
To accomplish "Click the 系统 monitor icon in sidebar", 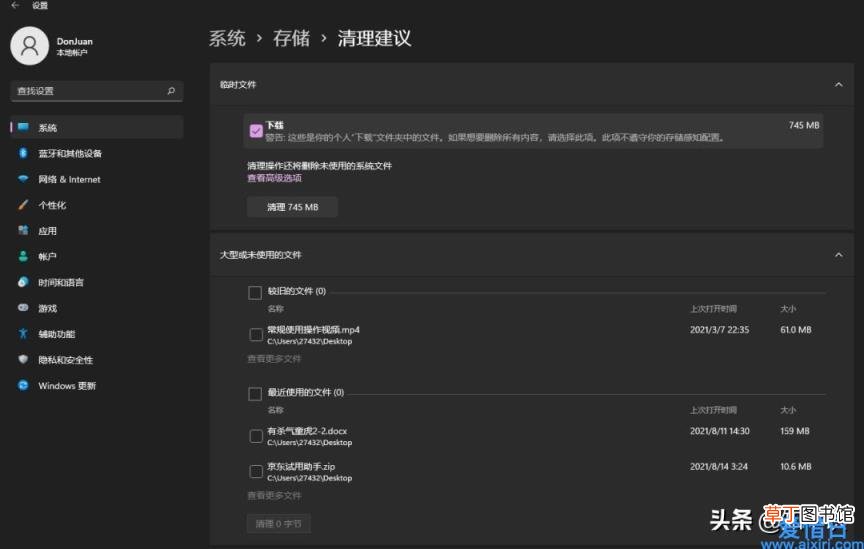I will pos(23,127).
